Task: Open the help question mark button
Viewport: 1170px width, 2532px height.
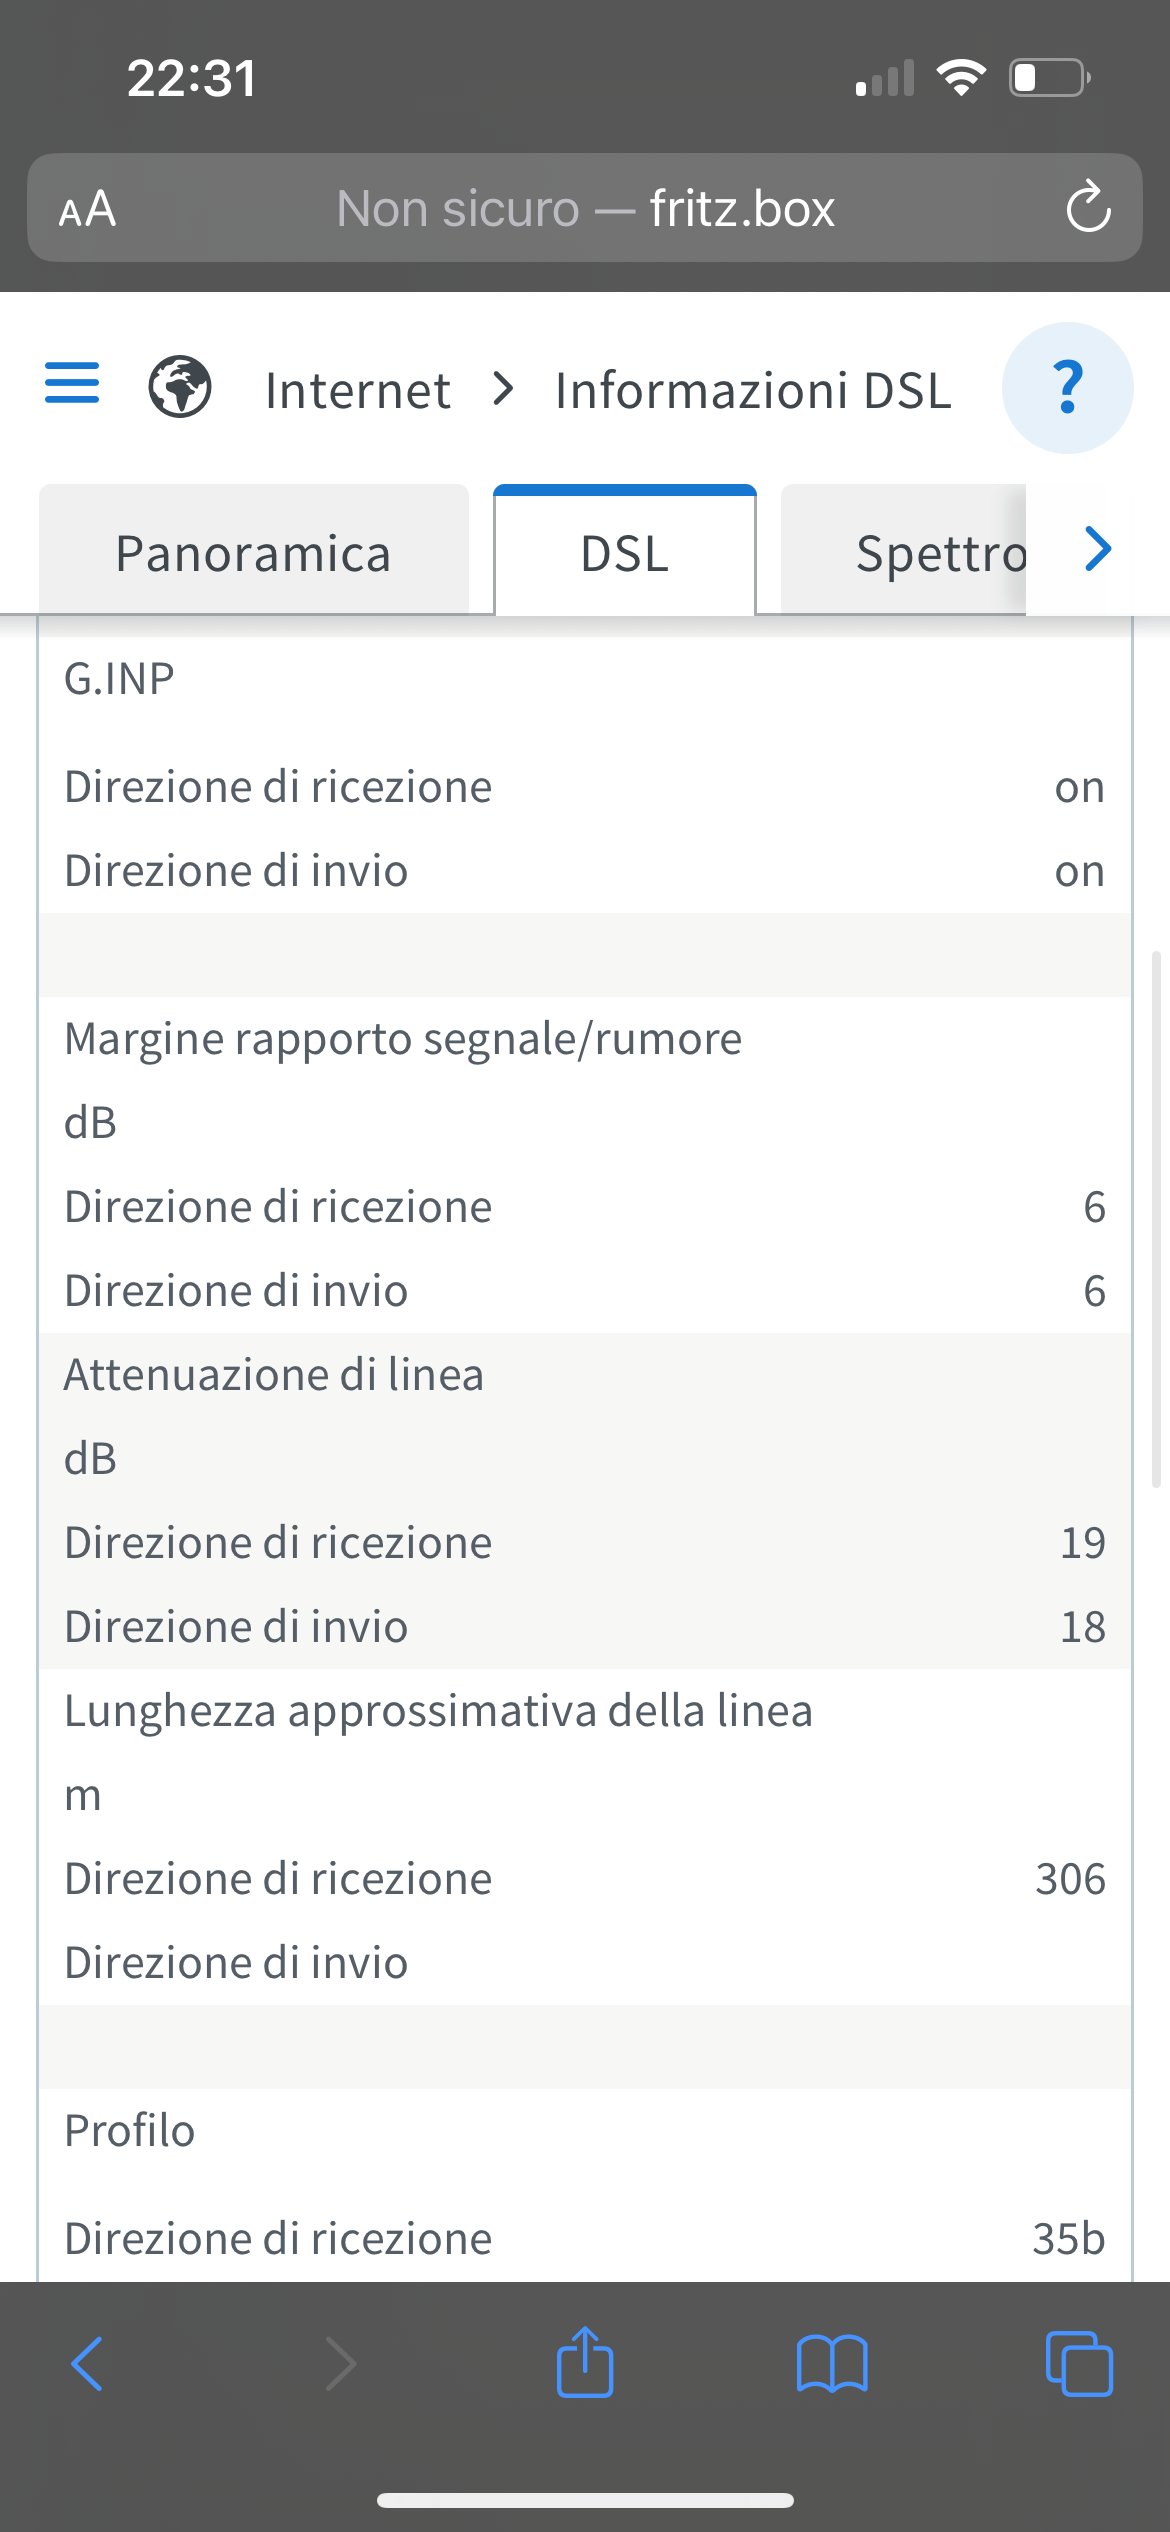Action: (x=1067, y=388)
